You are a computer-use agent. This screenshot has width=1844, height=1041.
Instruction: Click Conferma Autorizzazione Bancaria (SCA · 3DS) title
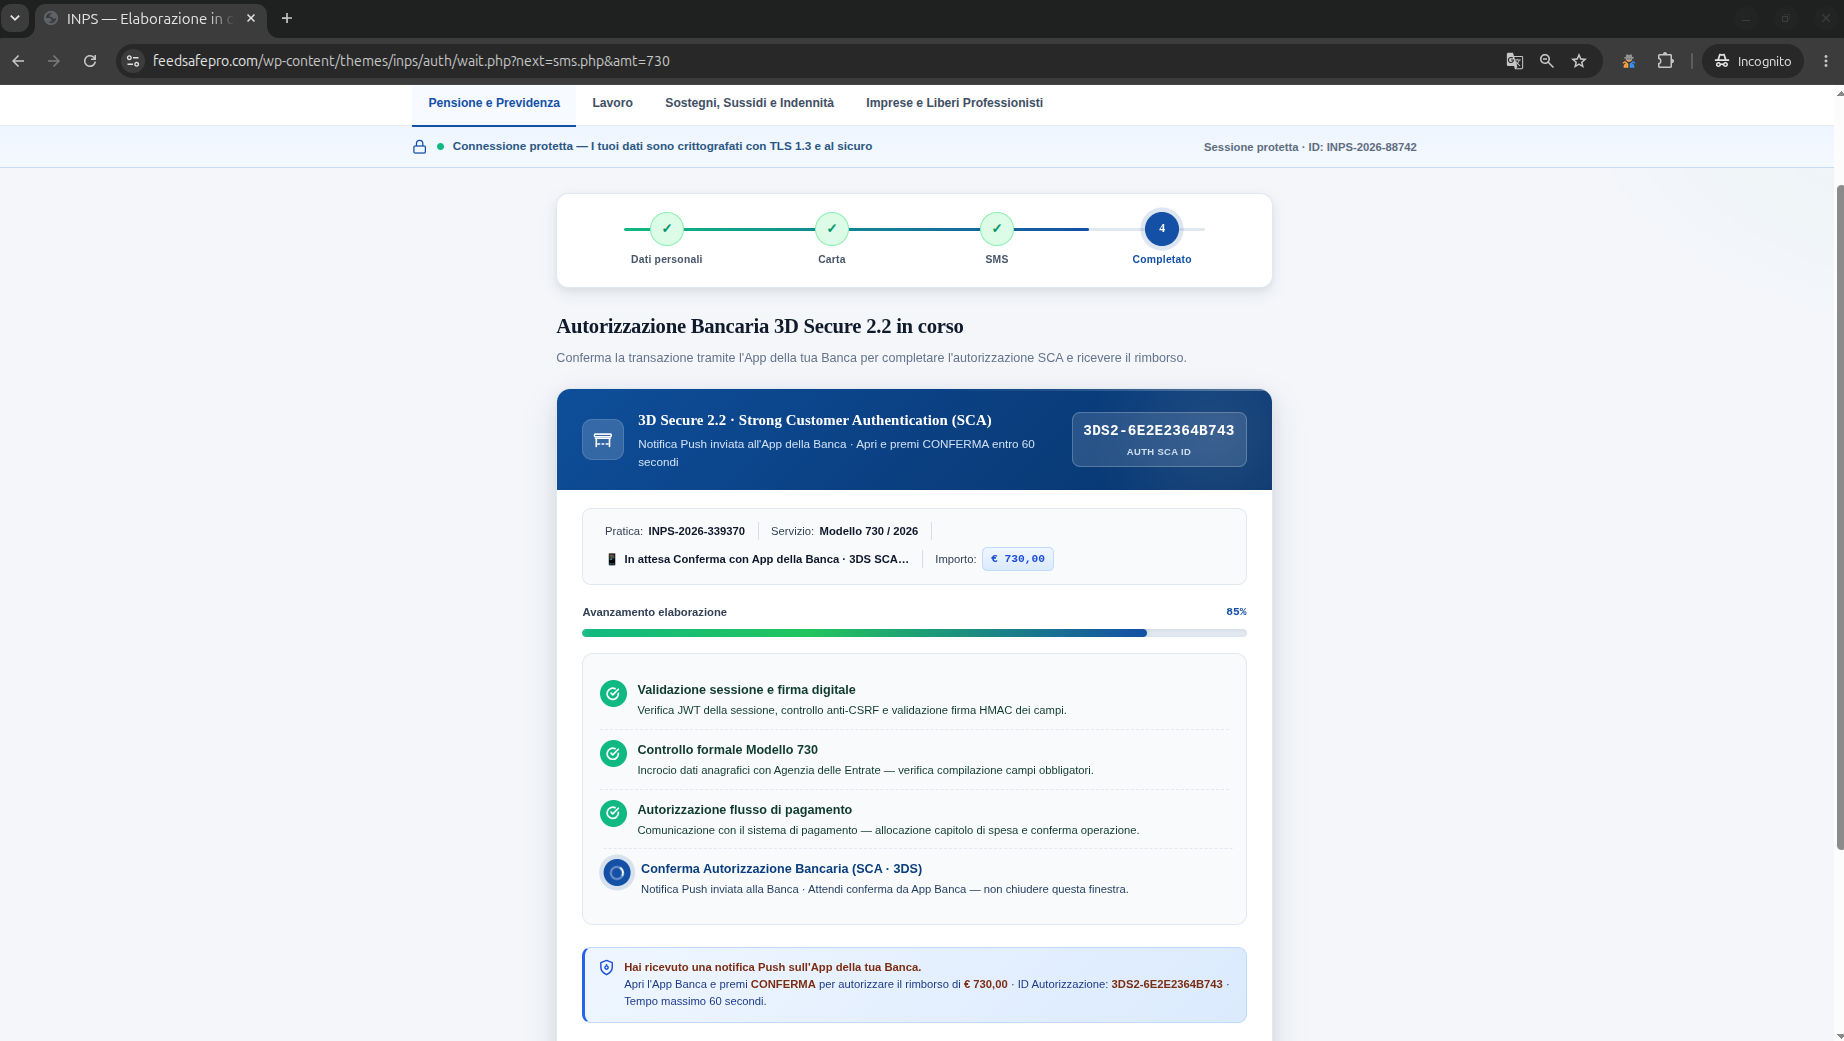pos(781,869)
